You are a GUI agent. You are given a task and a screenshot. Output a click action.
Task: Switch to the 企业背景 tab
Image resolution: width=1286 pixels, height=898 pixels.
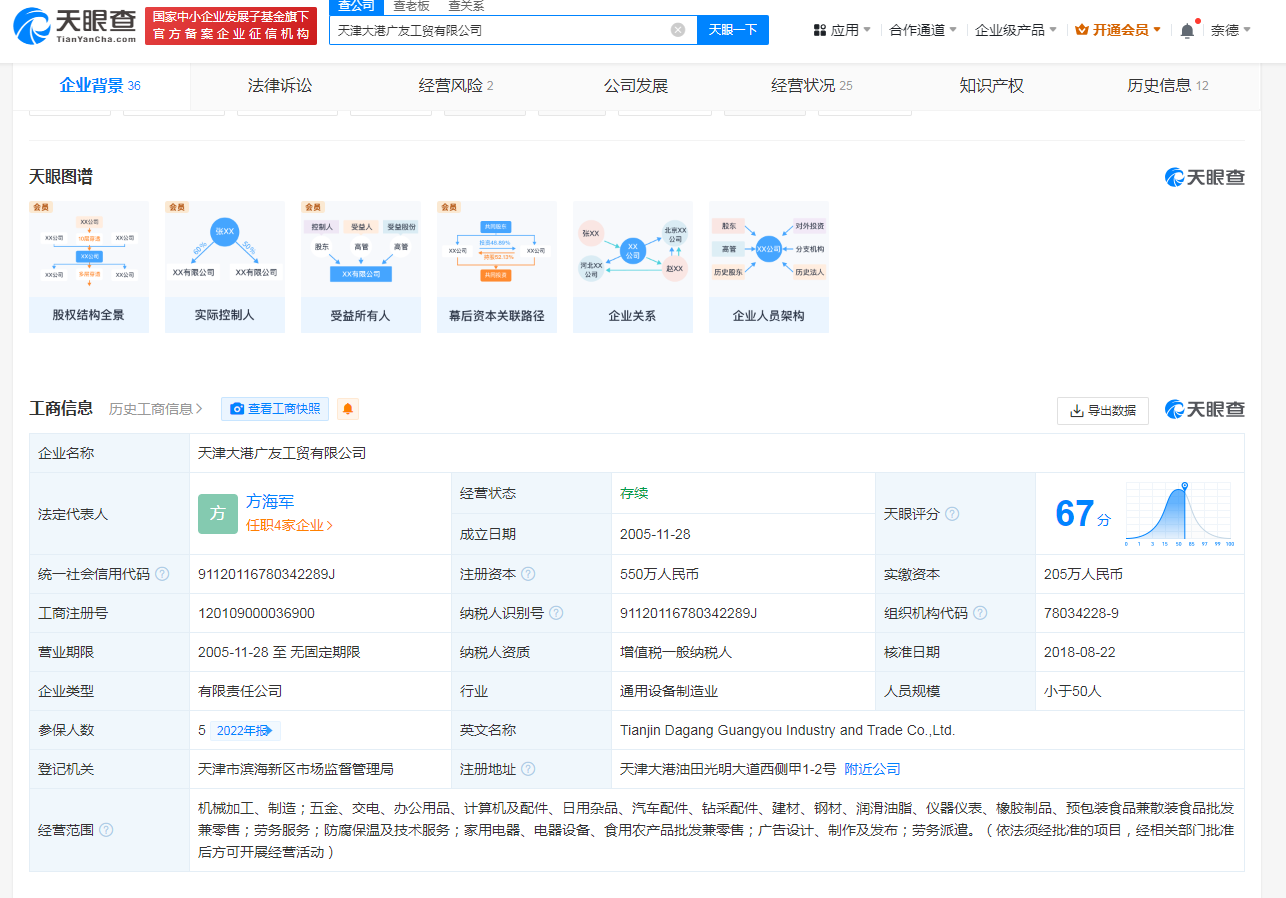point(100,86)
